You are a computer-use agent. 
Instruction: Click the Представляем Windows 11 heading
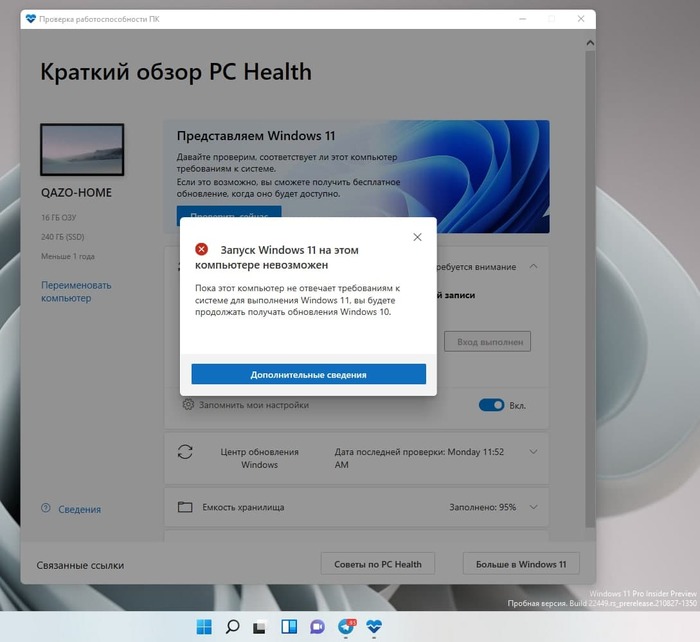pos(256,136)
